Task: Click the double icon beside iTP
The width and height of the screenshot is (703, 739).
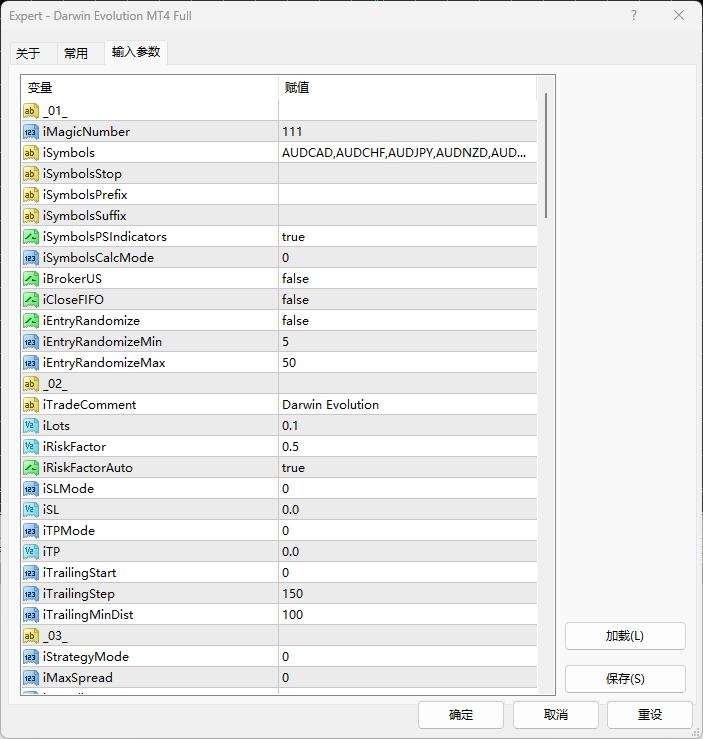Action: click(31, 551)
